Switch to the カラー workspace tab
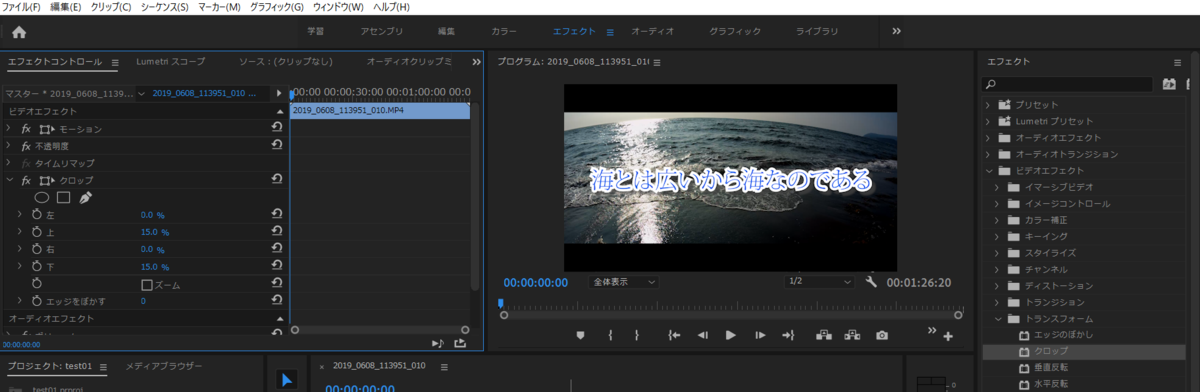Image resolution: width=1200 pixels, height=392 pixels. [x=504, y=32]
